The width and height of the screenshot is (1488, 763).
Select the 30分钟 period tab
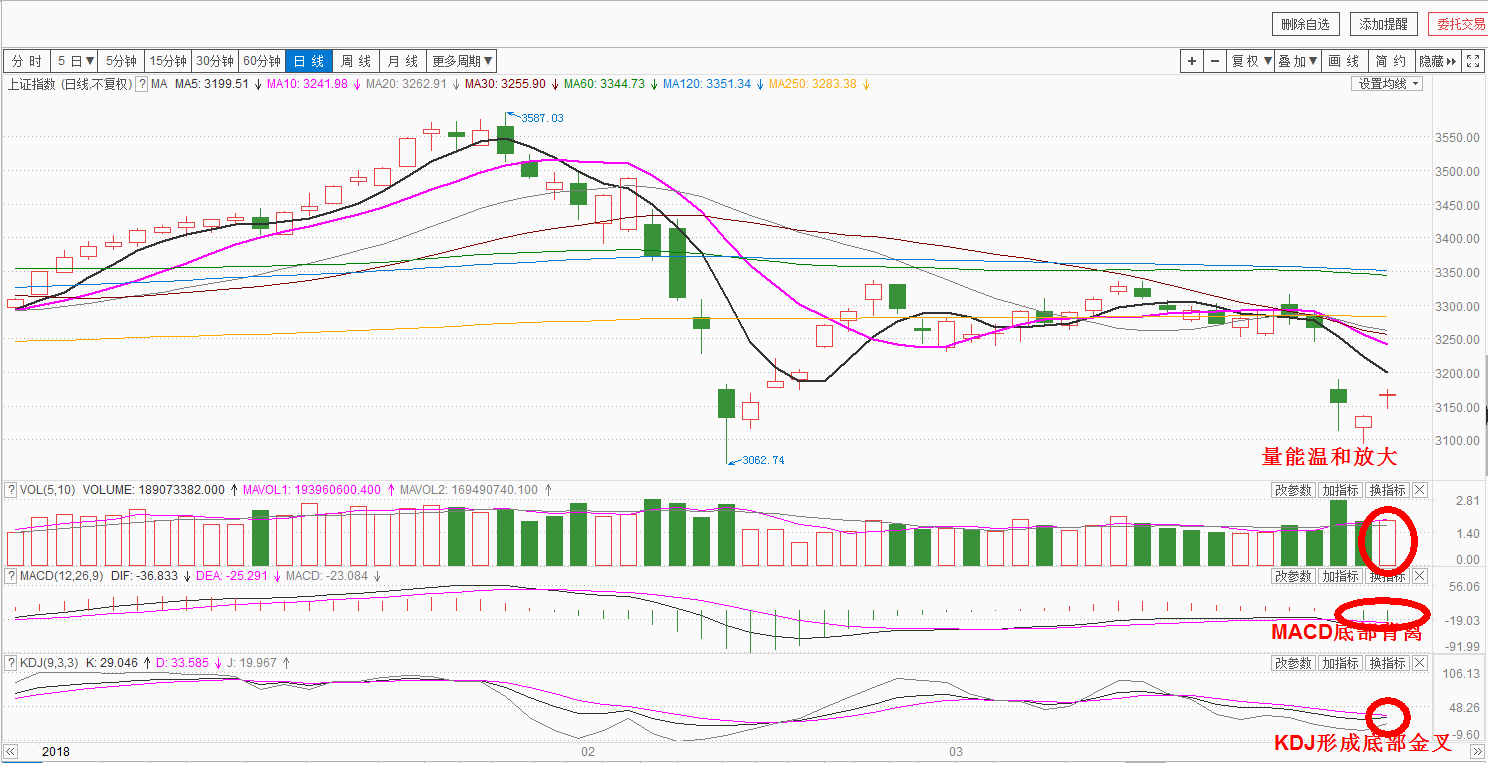(x=216, y=61)
